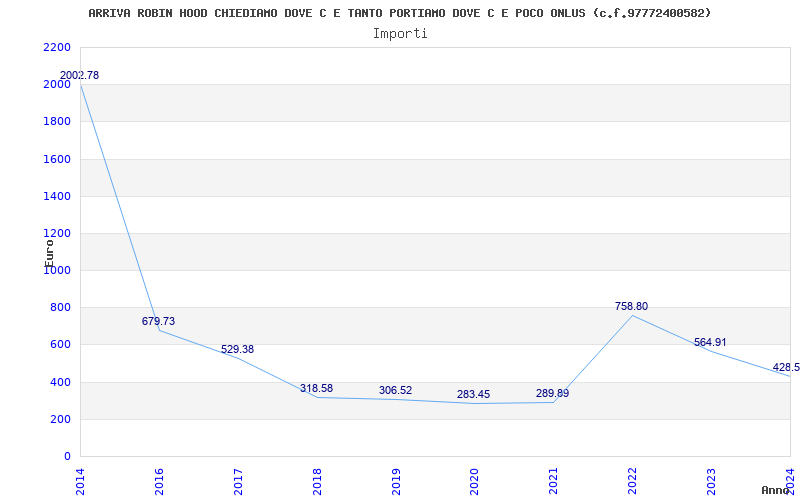Click the 2200 y-axis tick label
This screenshot has height=500, width=800.
click(x=57, y=47)
